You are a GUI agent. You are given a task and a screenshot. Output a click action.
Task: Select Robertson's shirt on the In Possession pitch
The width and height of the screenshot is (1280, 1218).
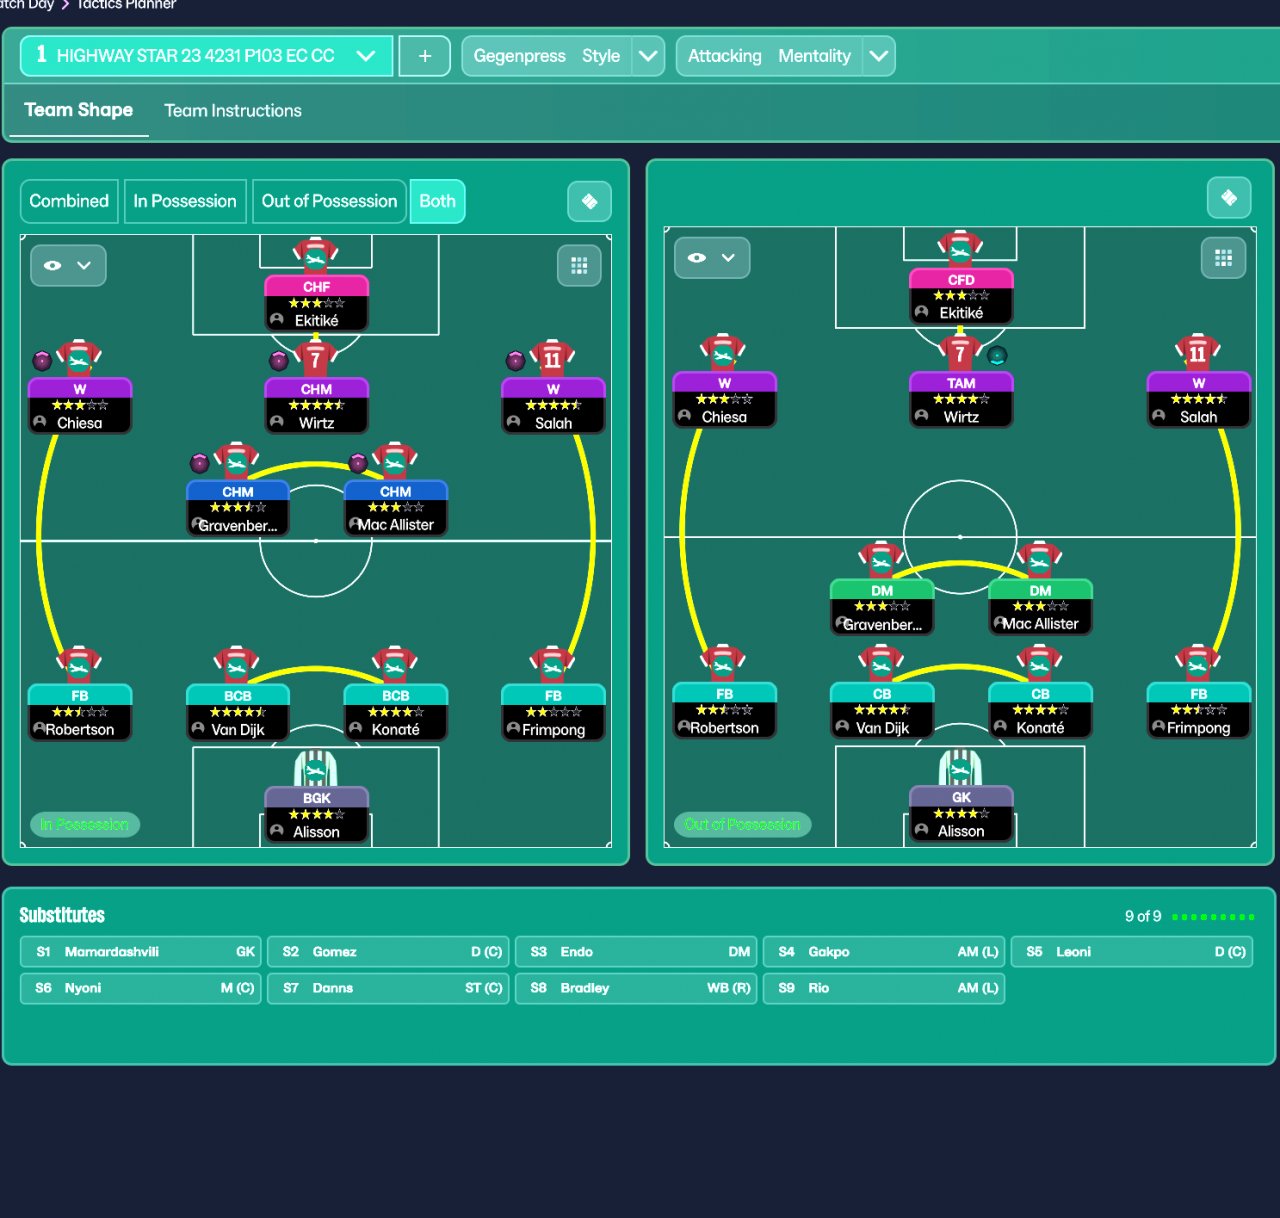[79, 665]
